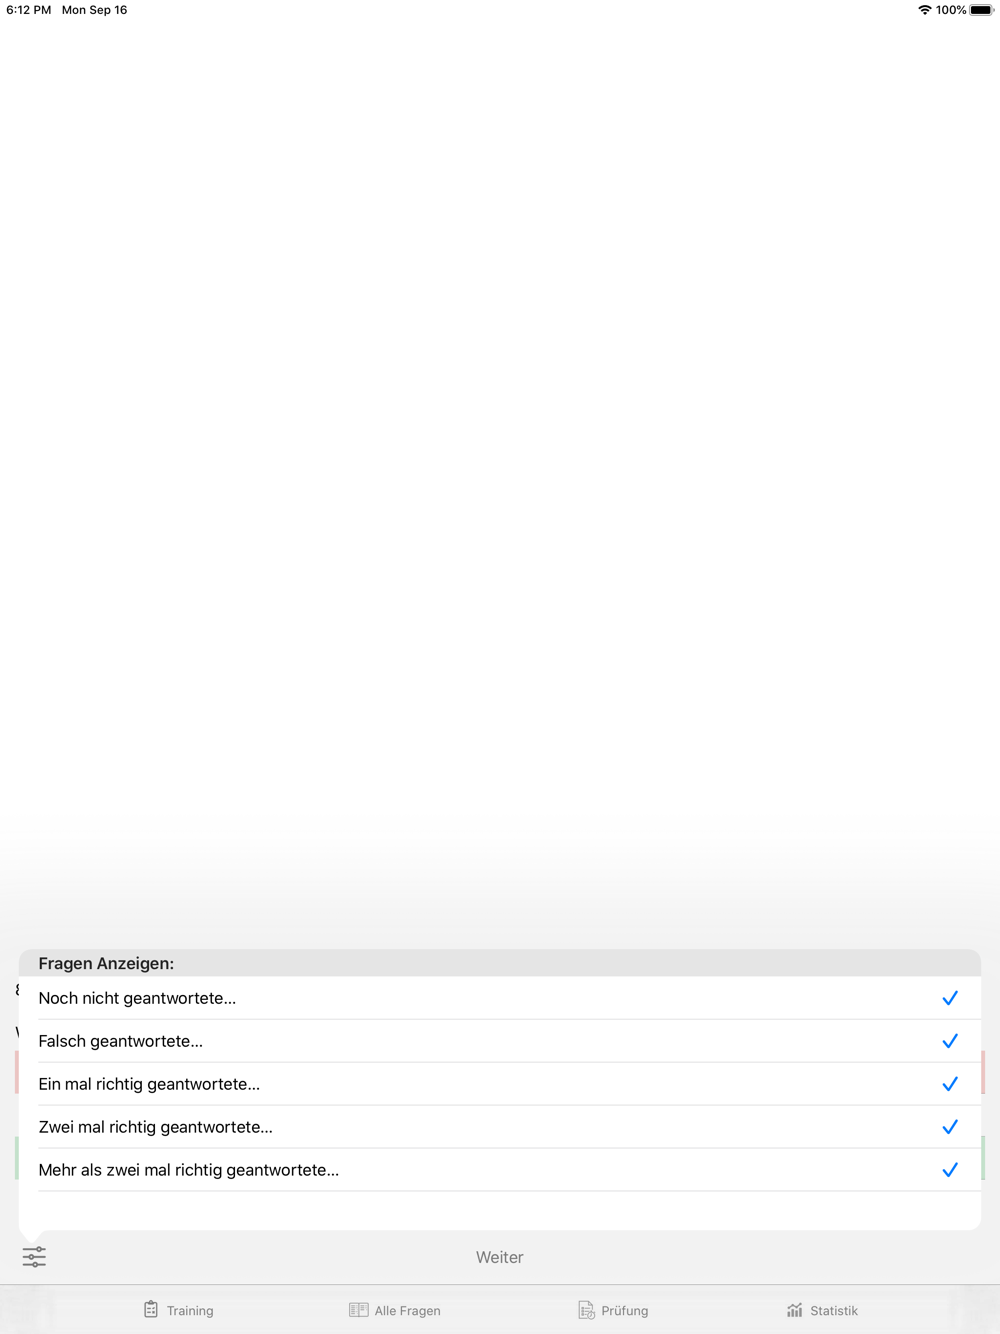This screenshot has height=1334, width=1000.
Task: Tap the Wi-Fi status icon
Action: click(924, 10)
